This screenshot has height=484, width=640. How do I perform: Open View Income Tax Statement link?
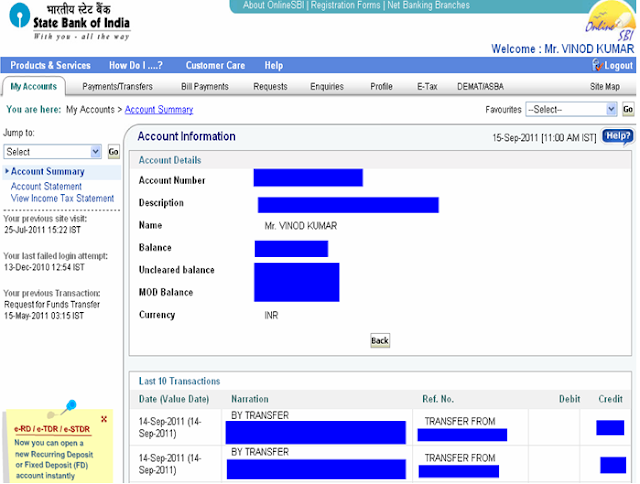(x=62, y=198)
